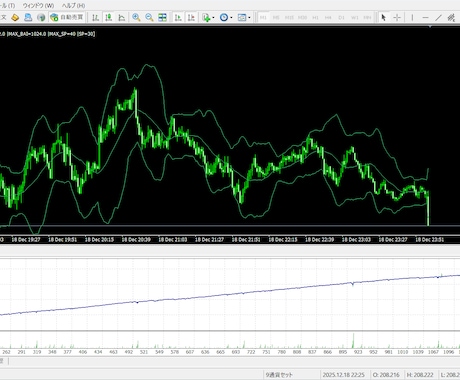Viewport: 460px width, 380px height.
Task: Switch chart to candlestick mode
Action: [109, 17]
